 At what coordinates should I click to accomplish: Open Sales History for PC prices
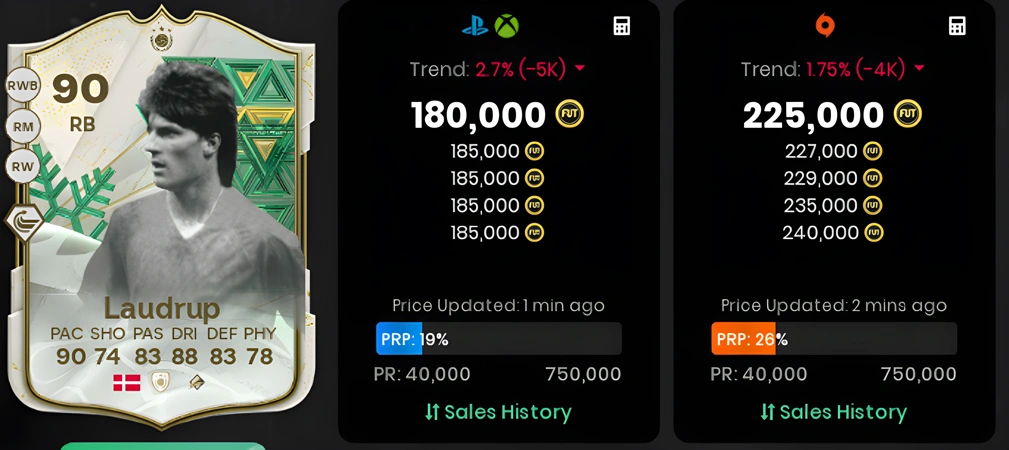[x=833, y=412]
